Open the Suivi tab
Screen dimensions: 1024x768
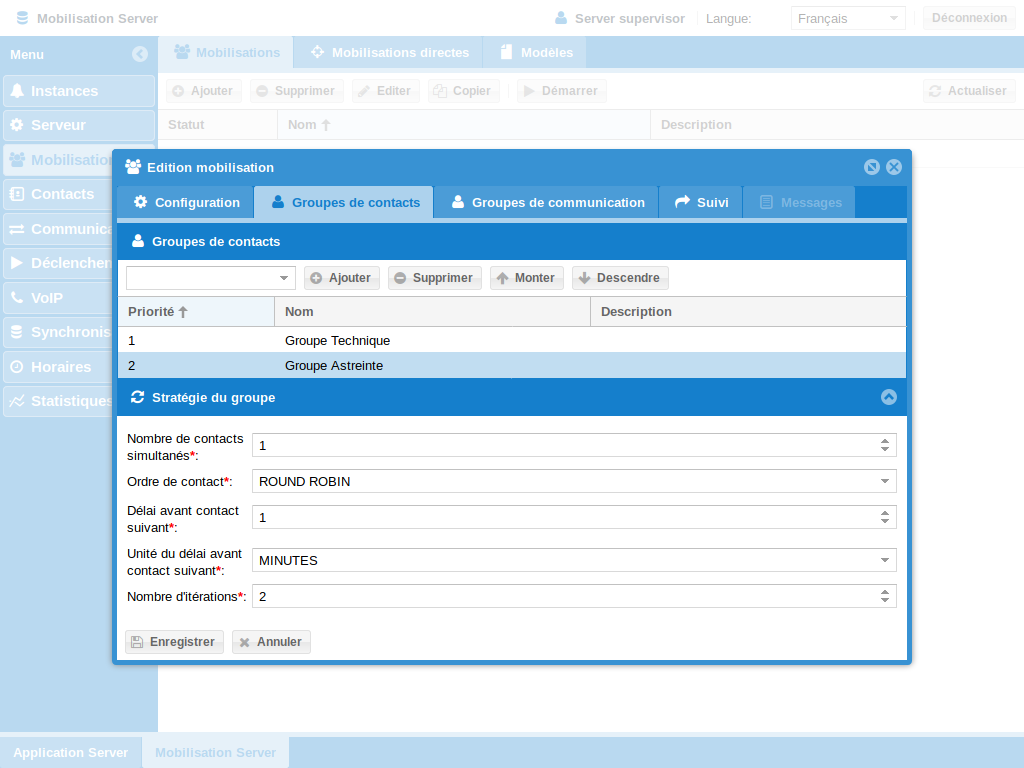coord(701,202)
